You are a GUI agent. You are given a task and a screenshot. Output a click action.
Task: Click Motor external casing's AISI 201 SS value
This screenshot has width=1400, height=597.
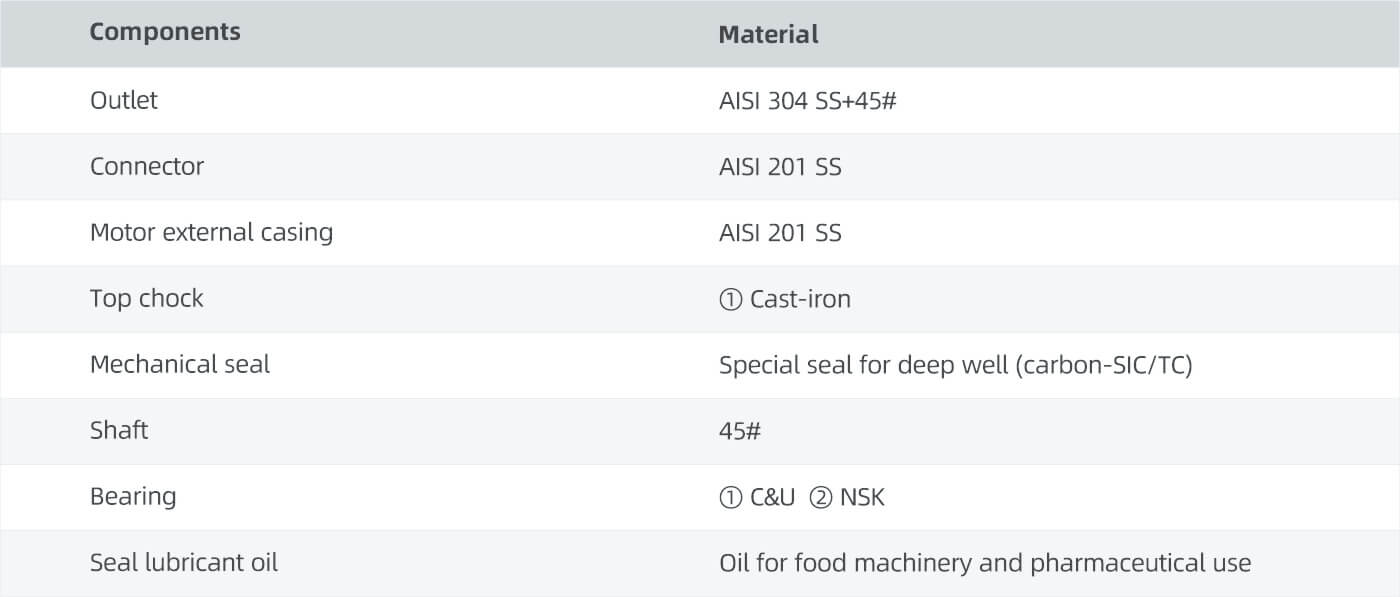tap(780, 233)
